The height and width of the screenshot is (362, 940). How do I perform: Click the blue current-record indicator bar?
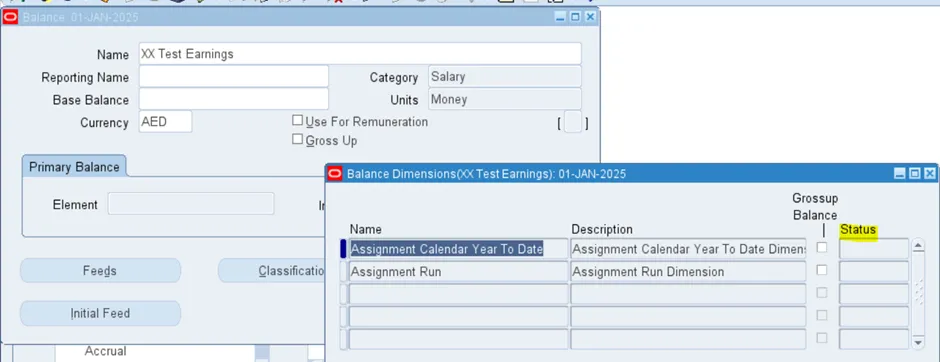pyautogui.click(x=344, y=249)
